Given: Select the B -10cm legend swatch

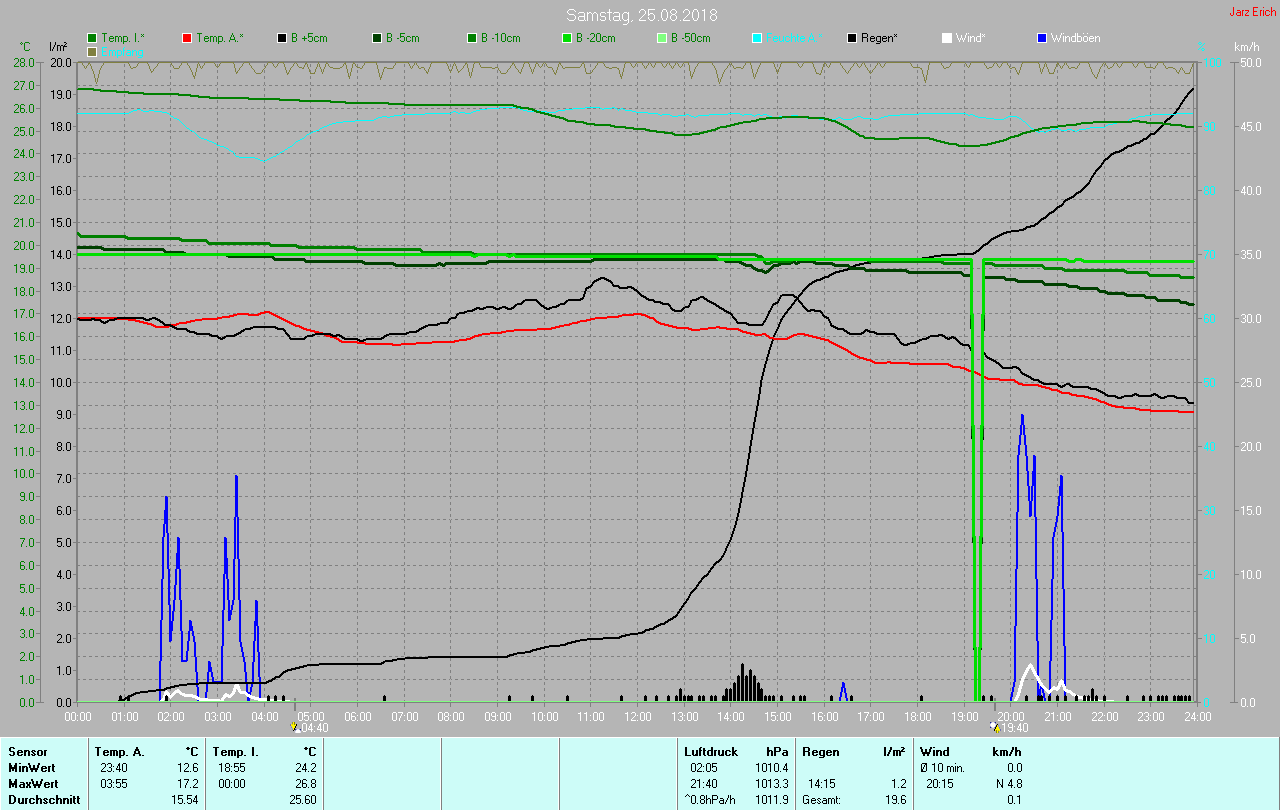Looking at the screenshot, I should pyautogui.click(x=471, y=38).
